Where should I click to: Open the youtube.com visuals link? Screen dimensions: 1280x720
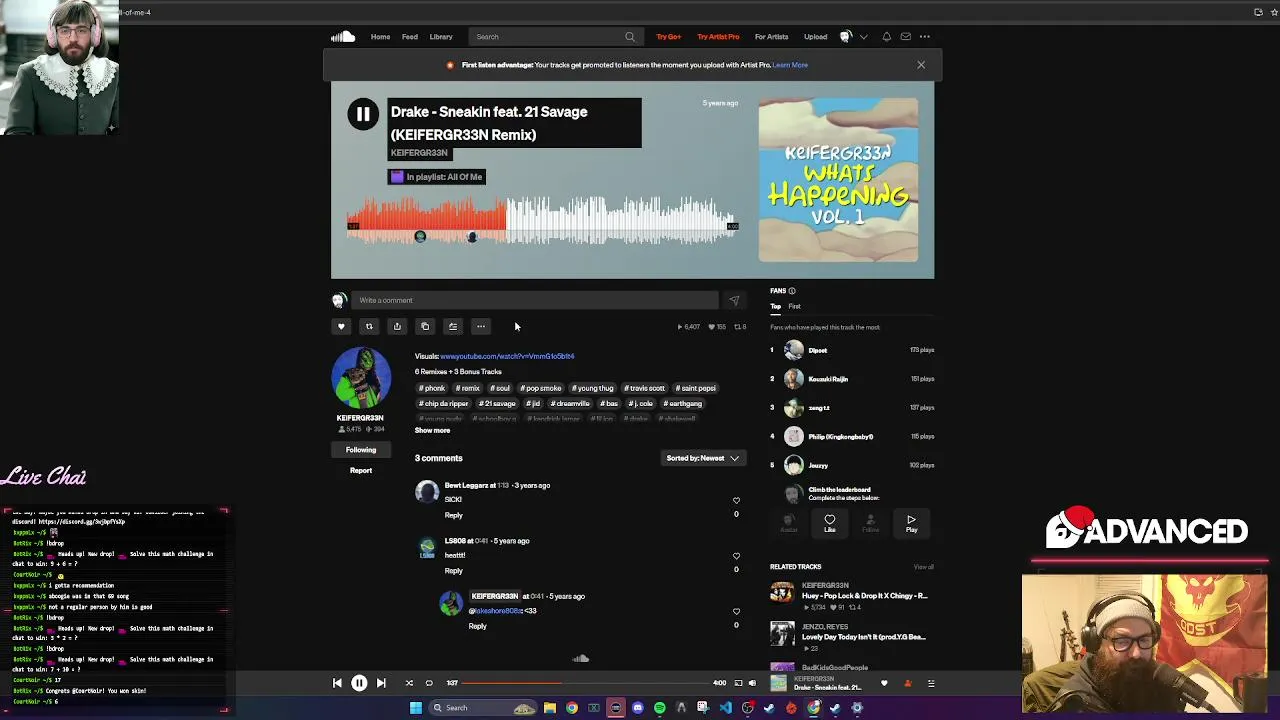507,356
